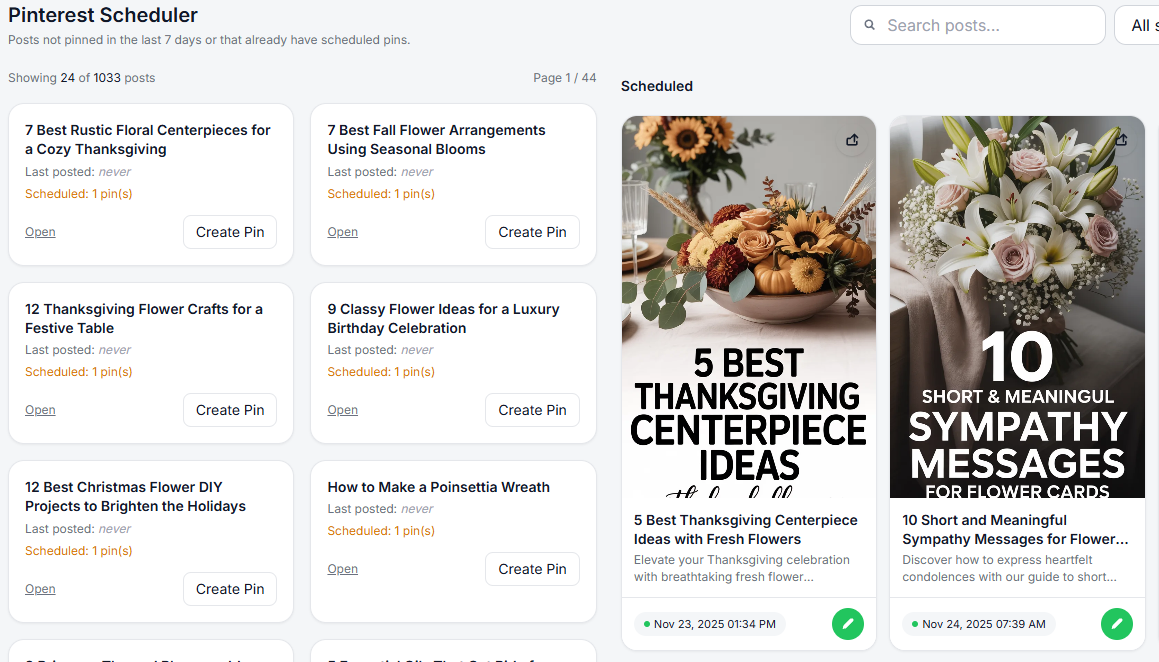This screenshot has width=1159, height=662.
Task: Create Pin for Poinsettia Wreath post
Action: coord(532,568)
